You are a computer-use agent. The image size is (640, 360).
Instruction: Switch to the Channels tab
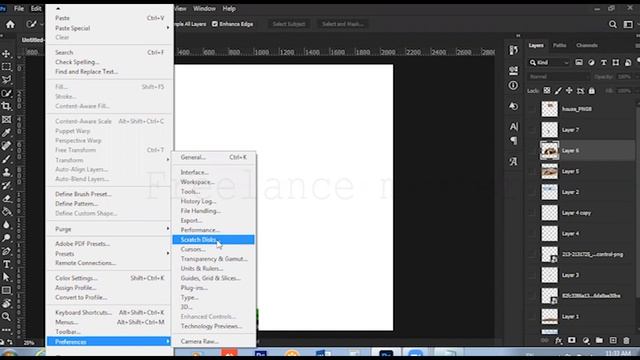point(587,45)
